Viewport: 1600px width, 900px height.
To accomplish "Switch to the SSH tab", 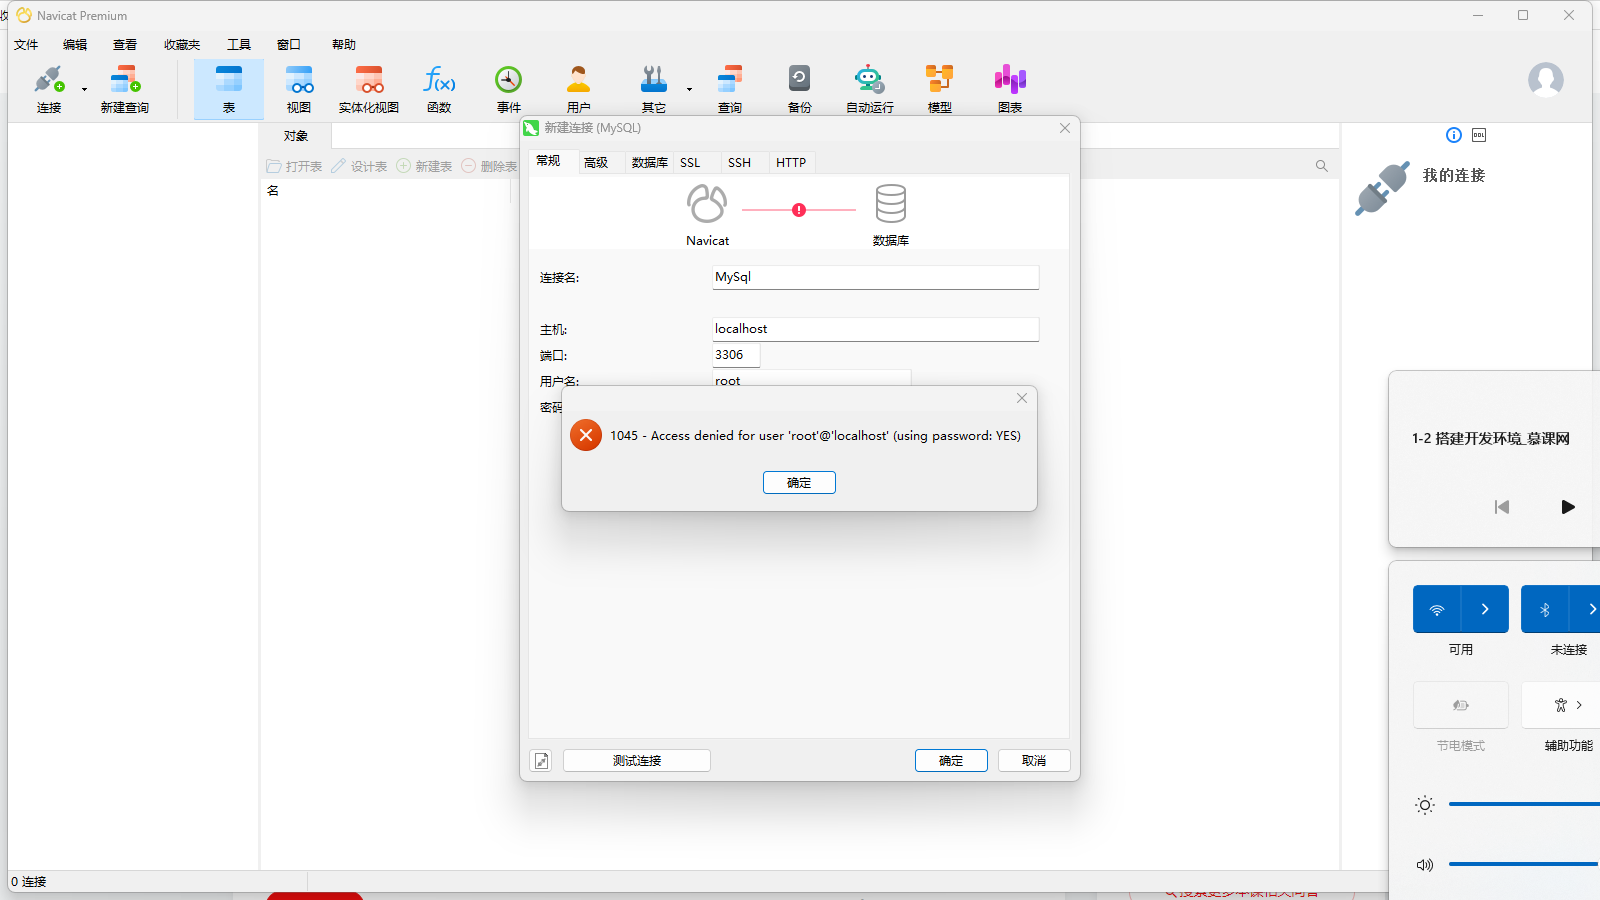I will pyautogui.click(x=740, y=163).
